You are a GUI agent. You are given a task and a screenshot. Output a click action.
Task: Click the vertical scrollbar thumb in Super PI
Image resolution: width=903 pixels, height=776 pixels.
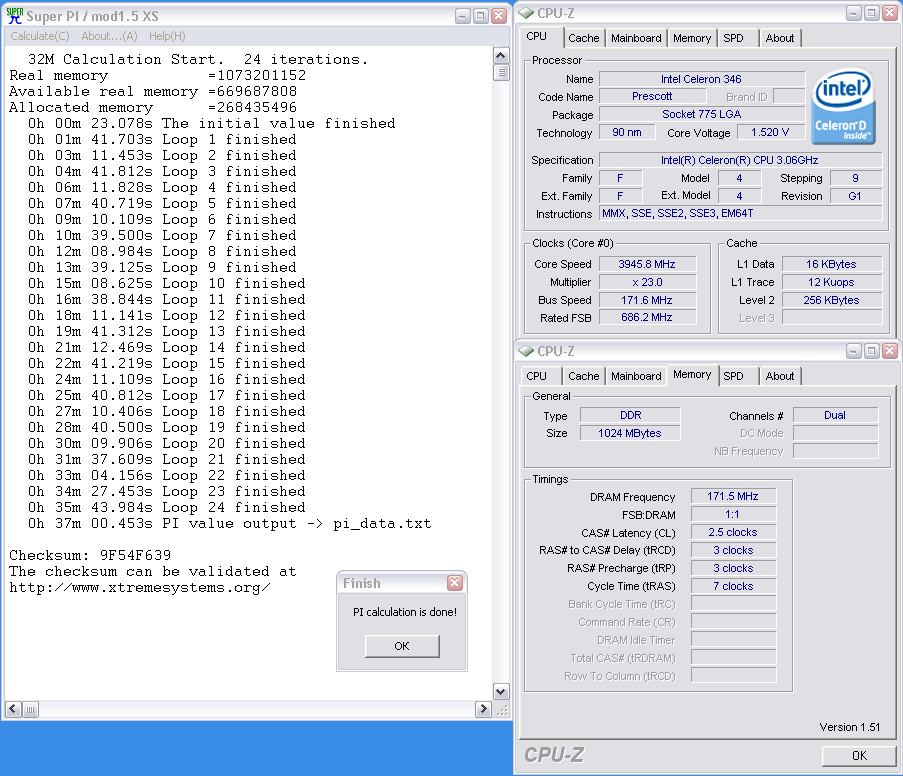coord(501,72)
